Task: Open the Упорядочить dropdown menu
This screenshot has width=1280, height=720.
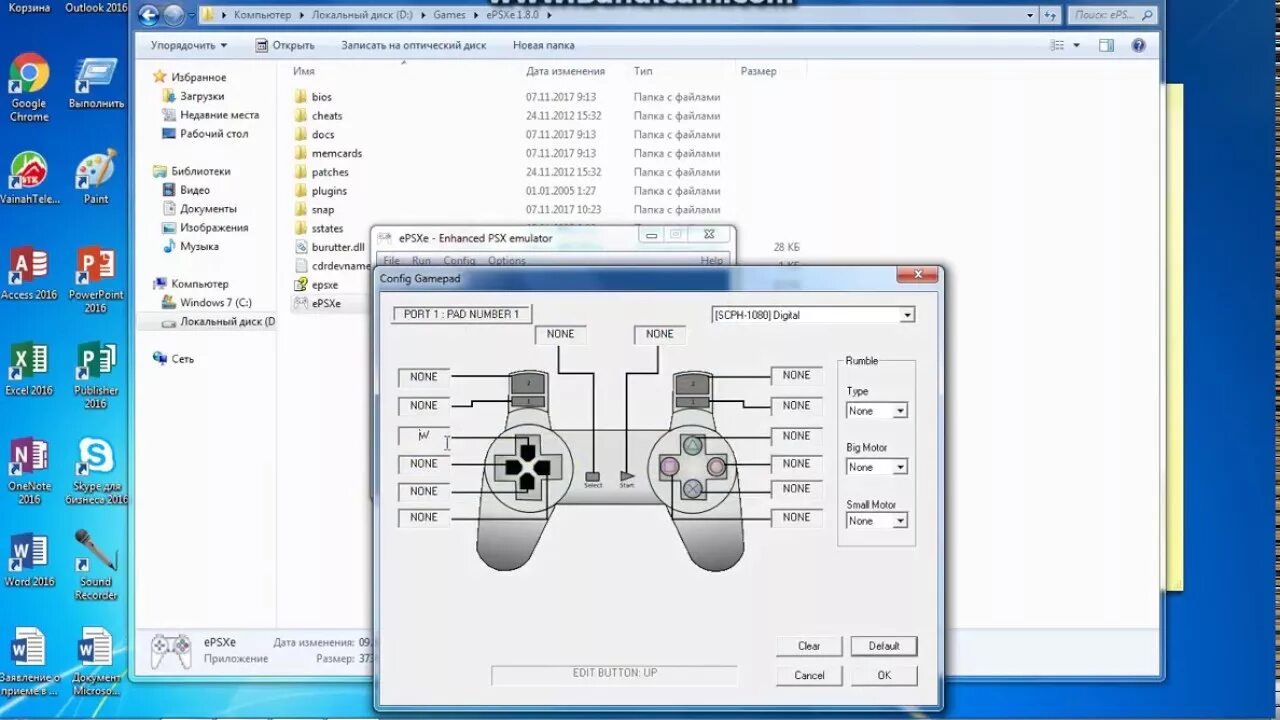Action: pos(188,45)
